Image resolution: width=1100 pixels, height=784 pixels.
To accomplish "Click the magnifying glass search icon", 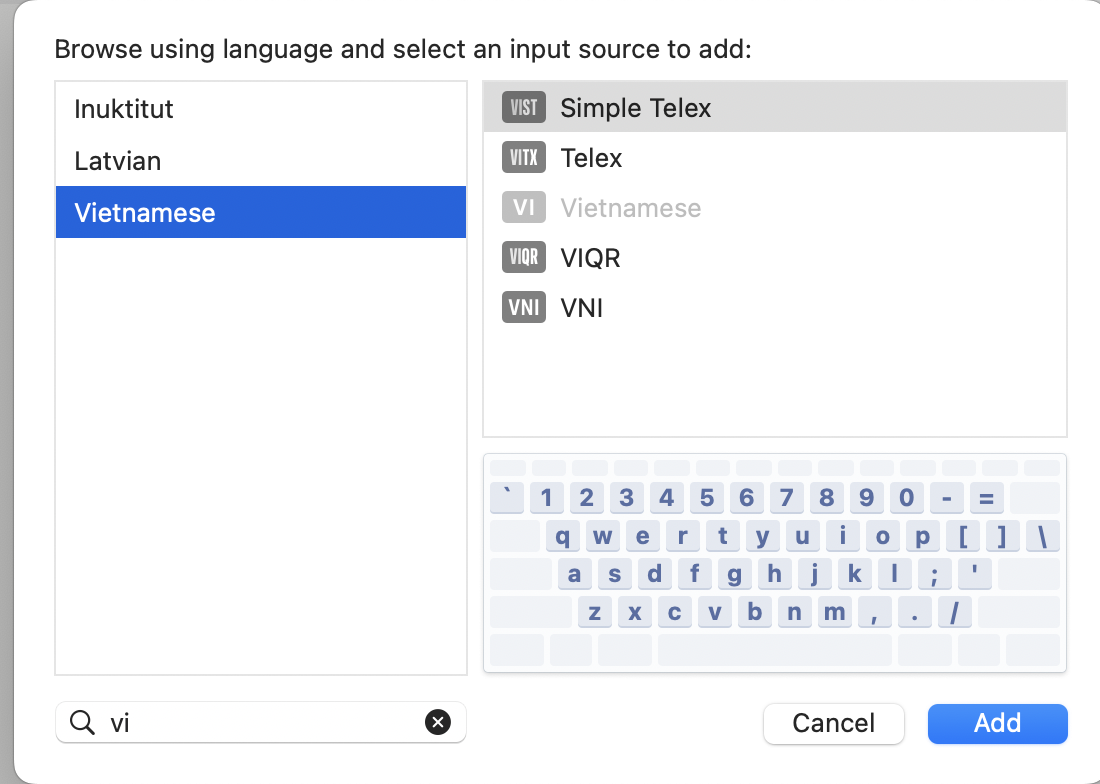I will [82, 722].
